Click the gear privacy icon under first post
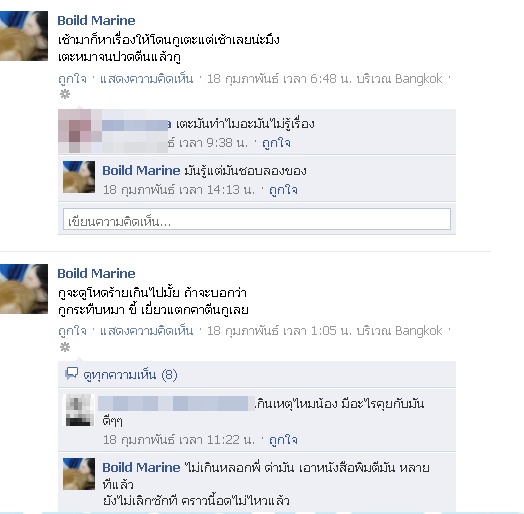The image size is (524, 514). click(x=65, y=95)
